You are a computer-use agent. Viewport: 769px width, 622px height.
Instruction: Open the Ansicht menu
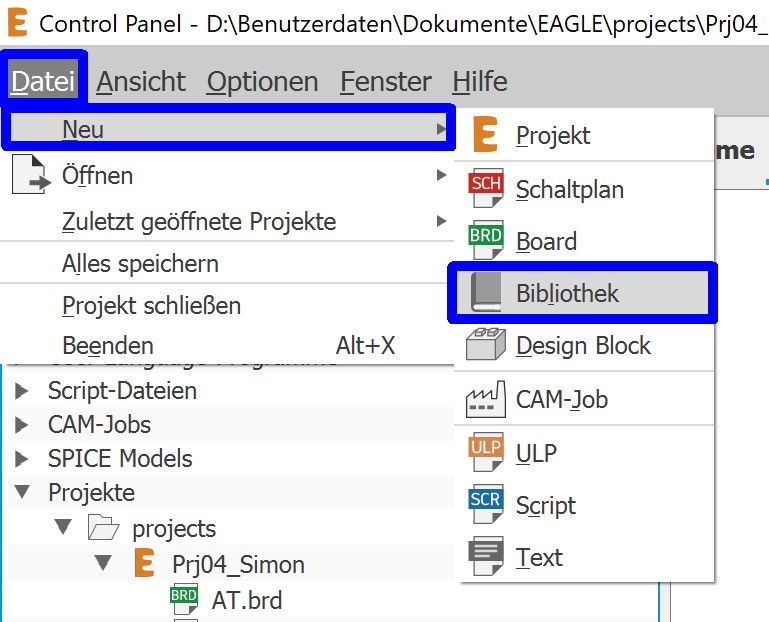(141, 81)
